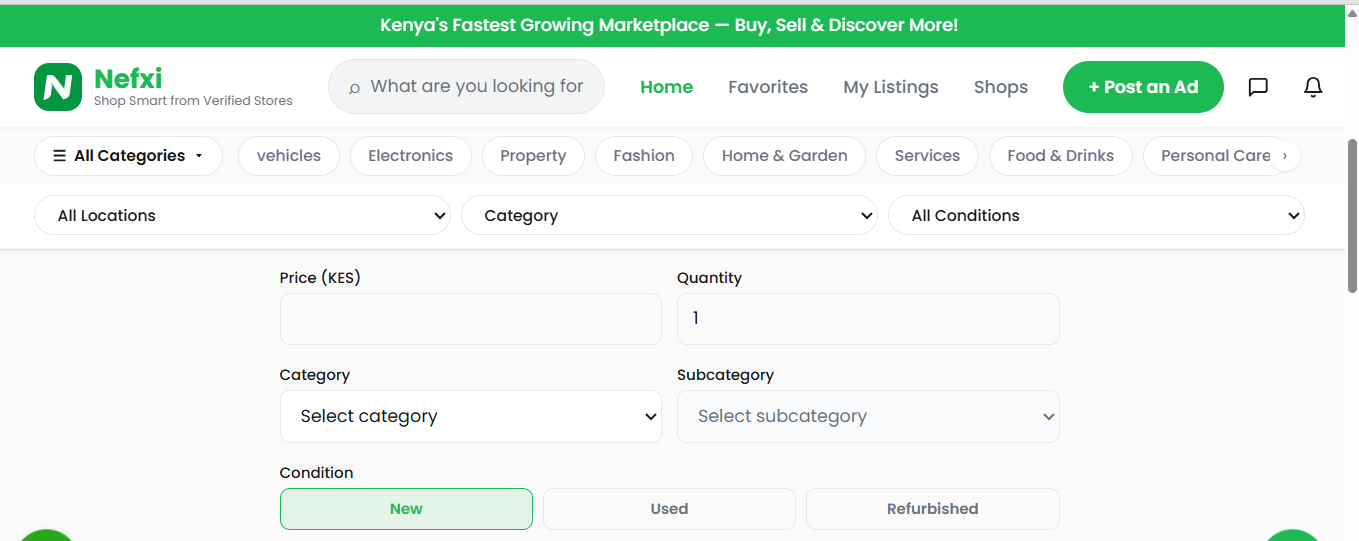Select the New condition option
This screenshot has width=1359, height=541.
coord(406,509)
